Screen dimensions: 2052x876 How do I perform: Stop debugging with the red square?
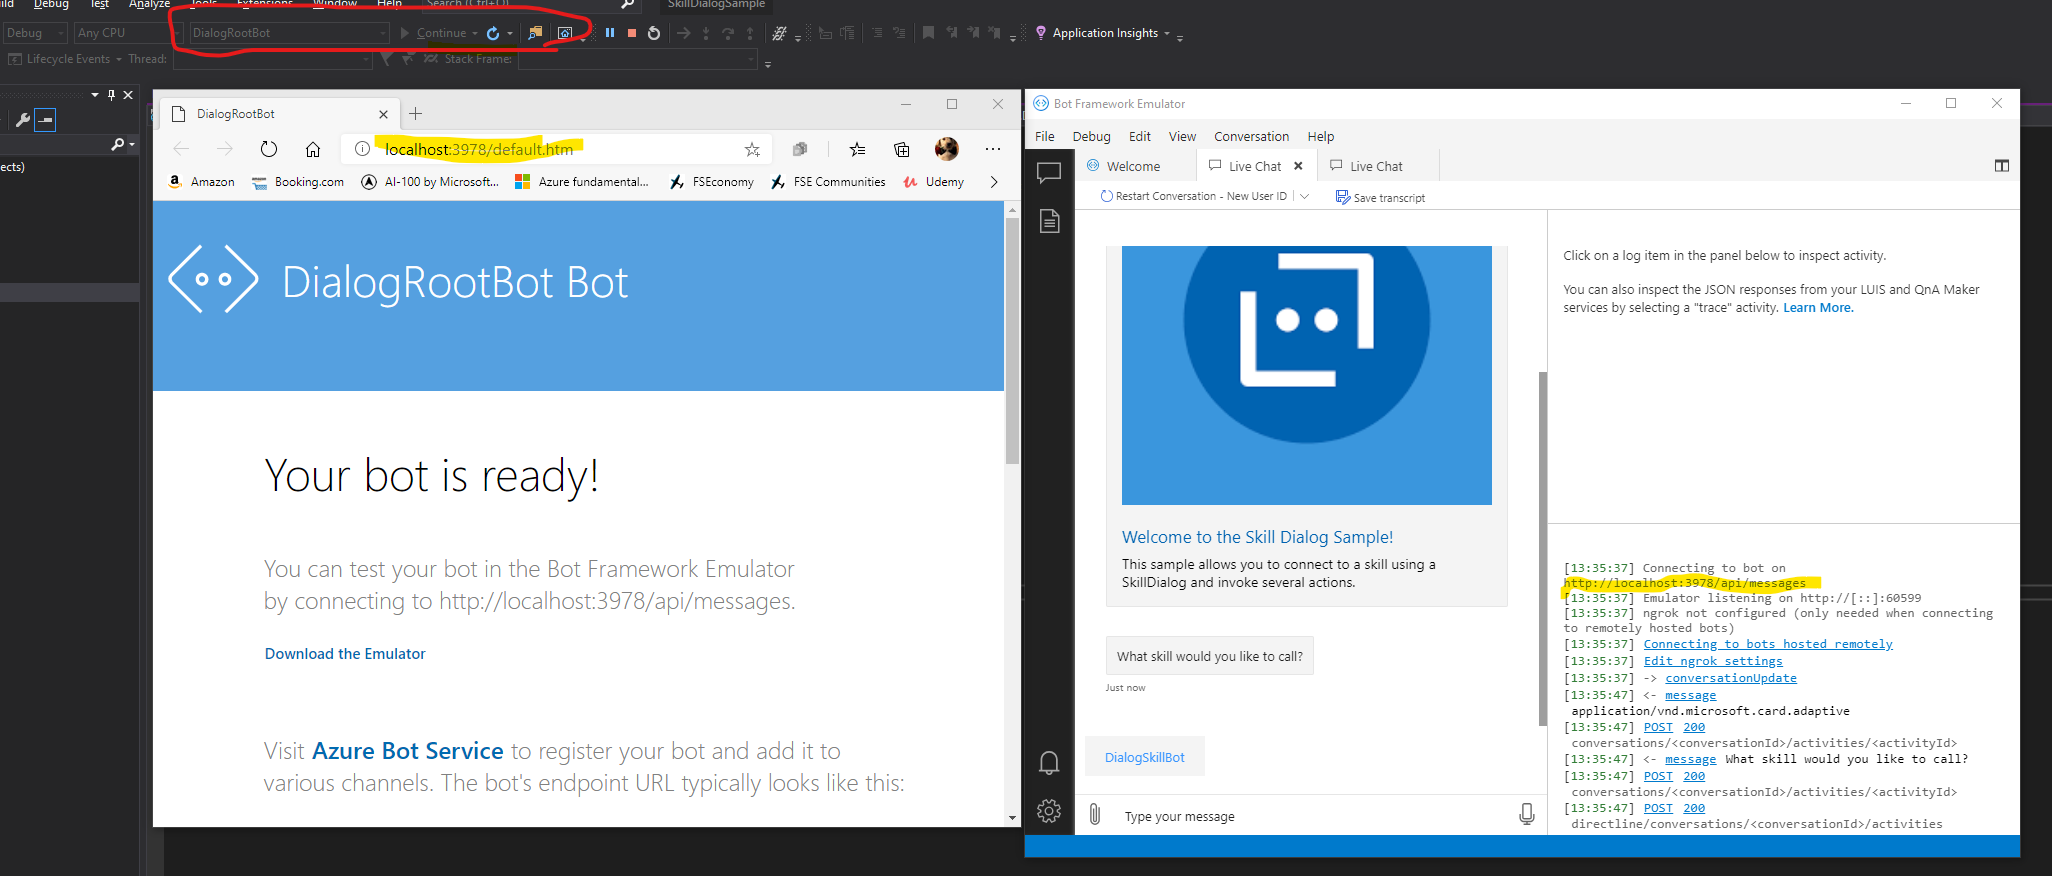[x=632, y=33]
